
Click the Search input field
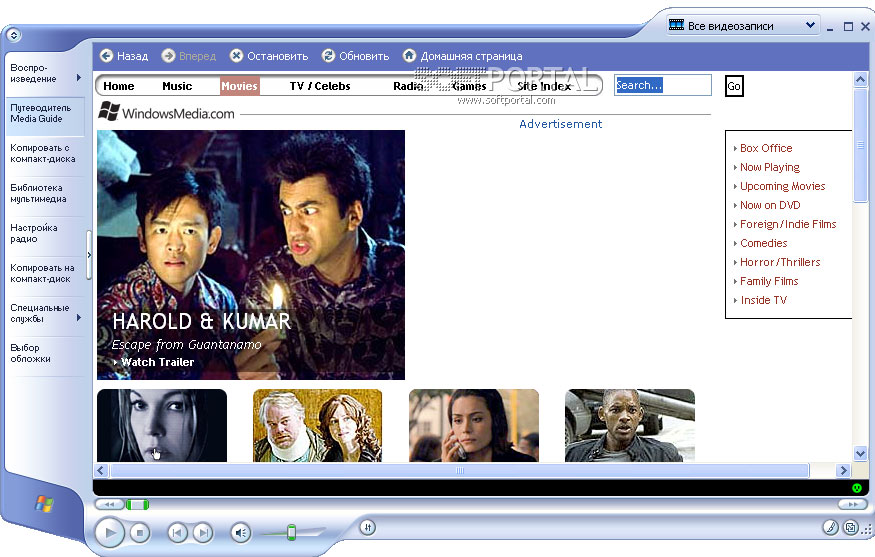coord(663,85)
